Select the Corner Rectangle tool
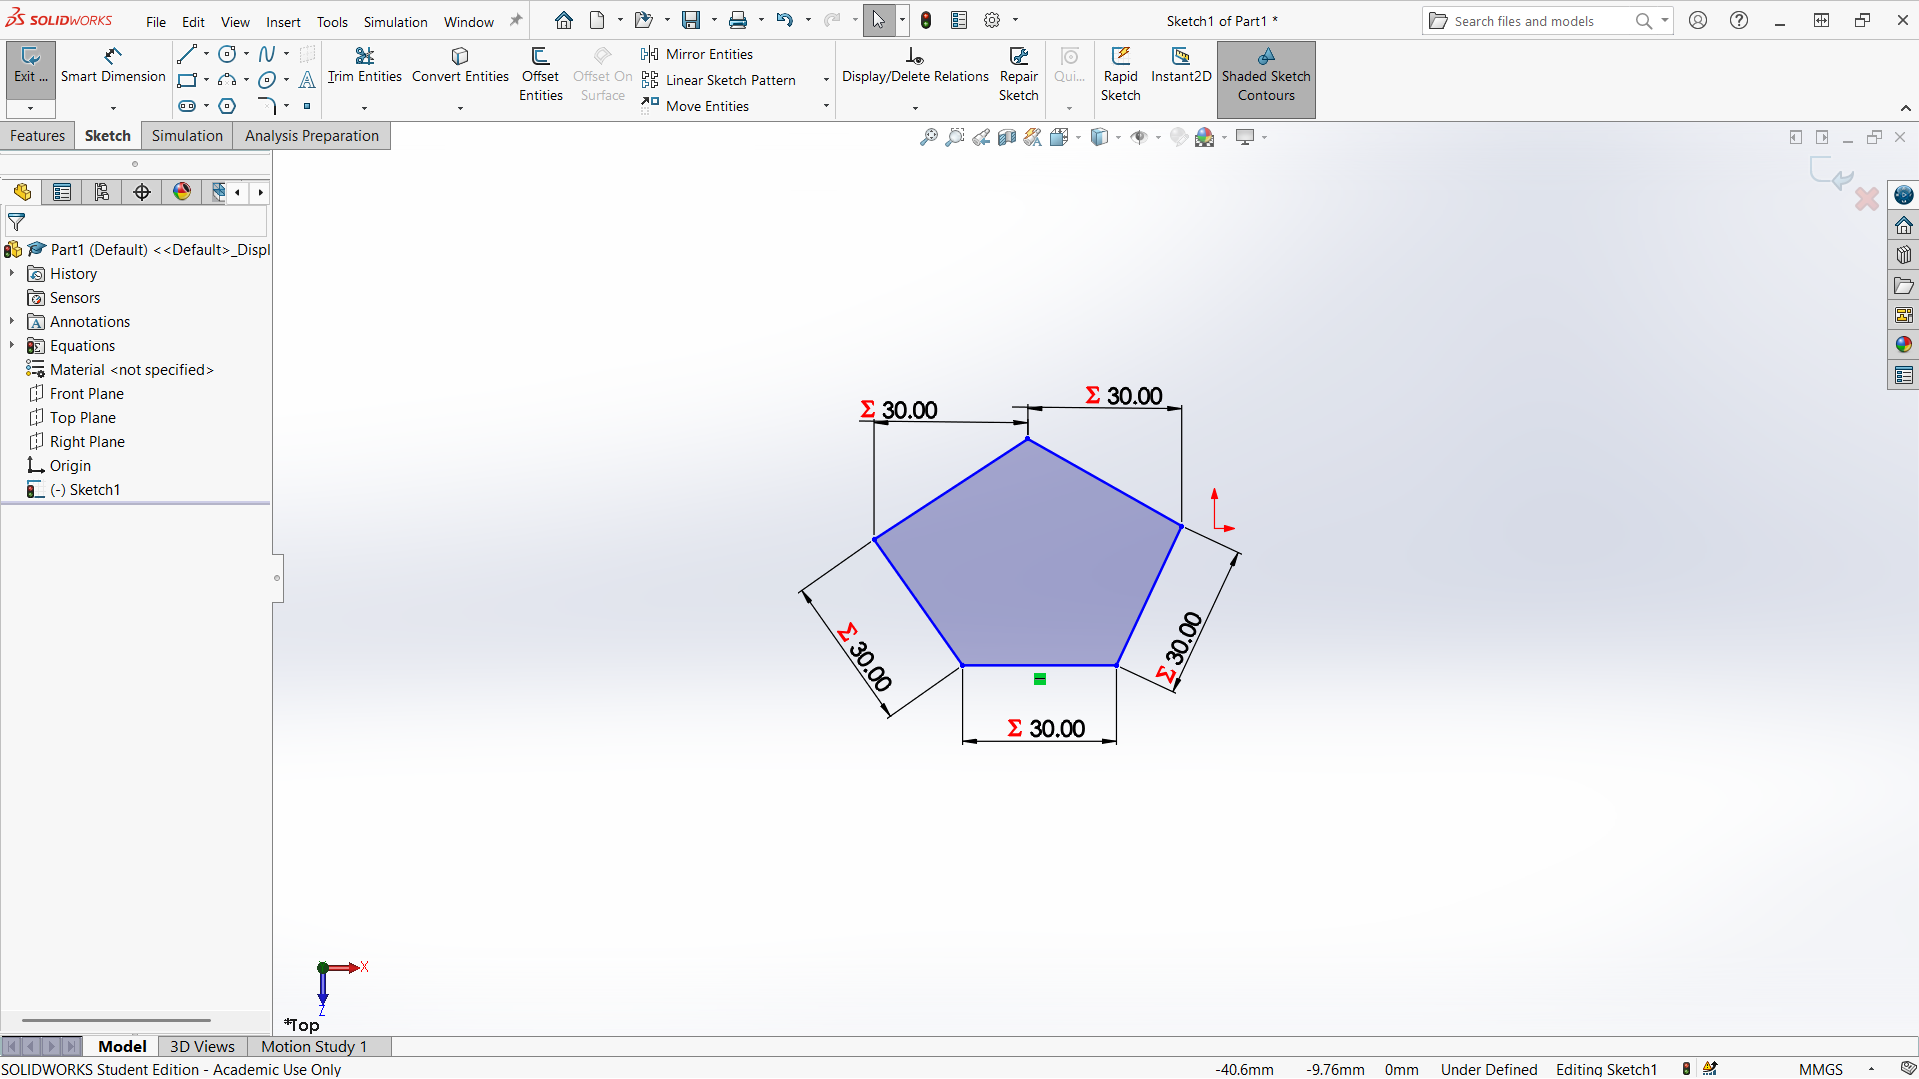Screen dimensions: 1919x1079 (x=187, y=80)
